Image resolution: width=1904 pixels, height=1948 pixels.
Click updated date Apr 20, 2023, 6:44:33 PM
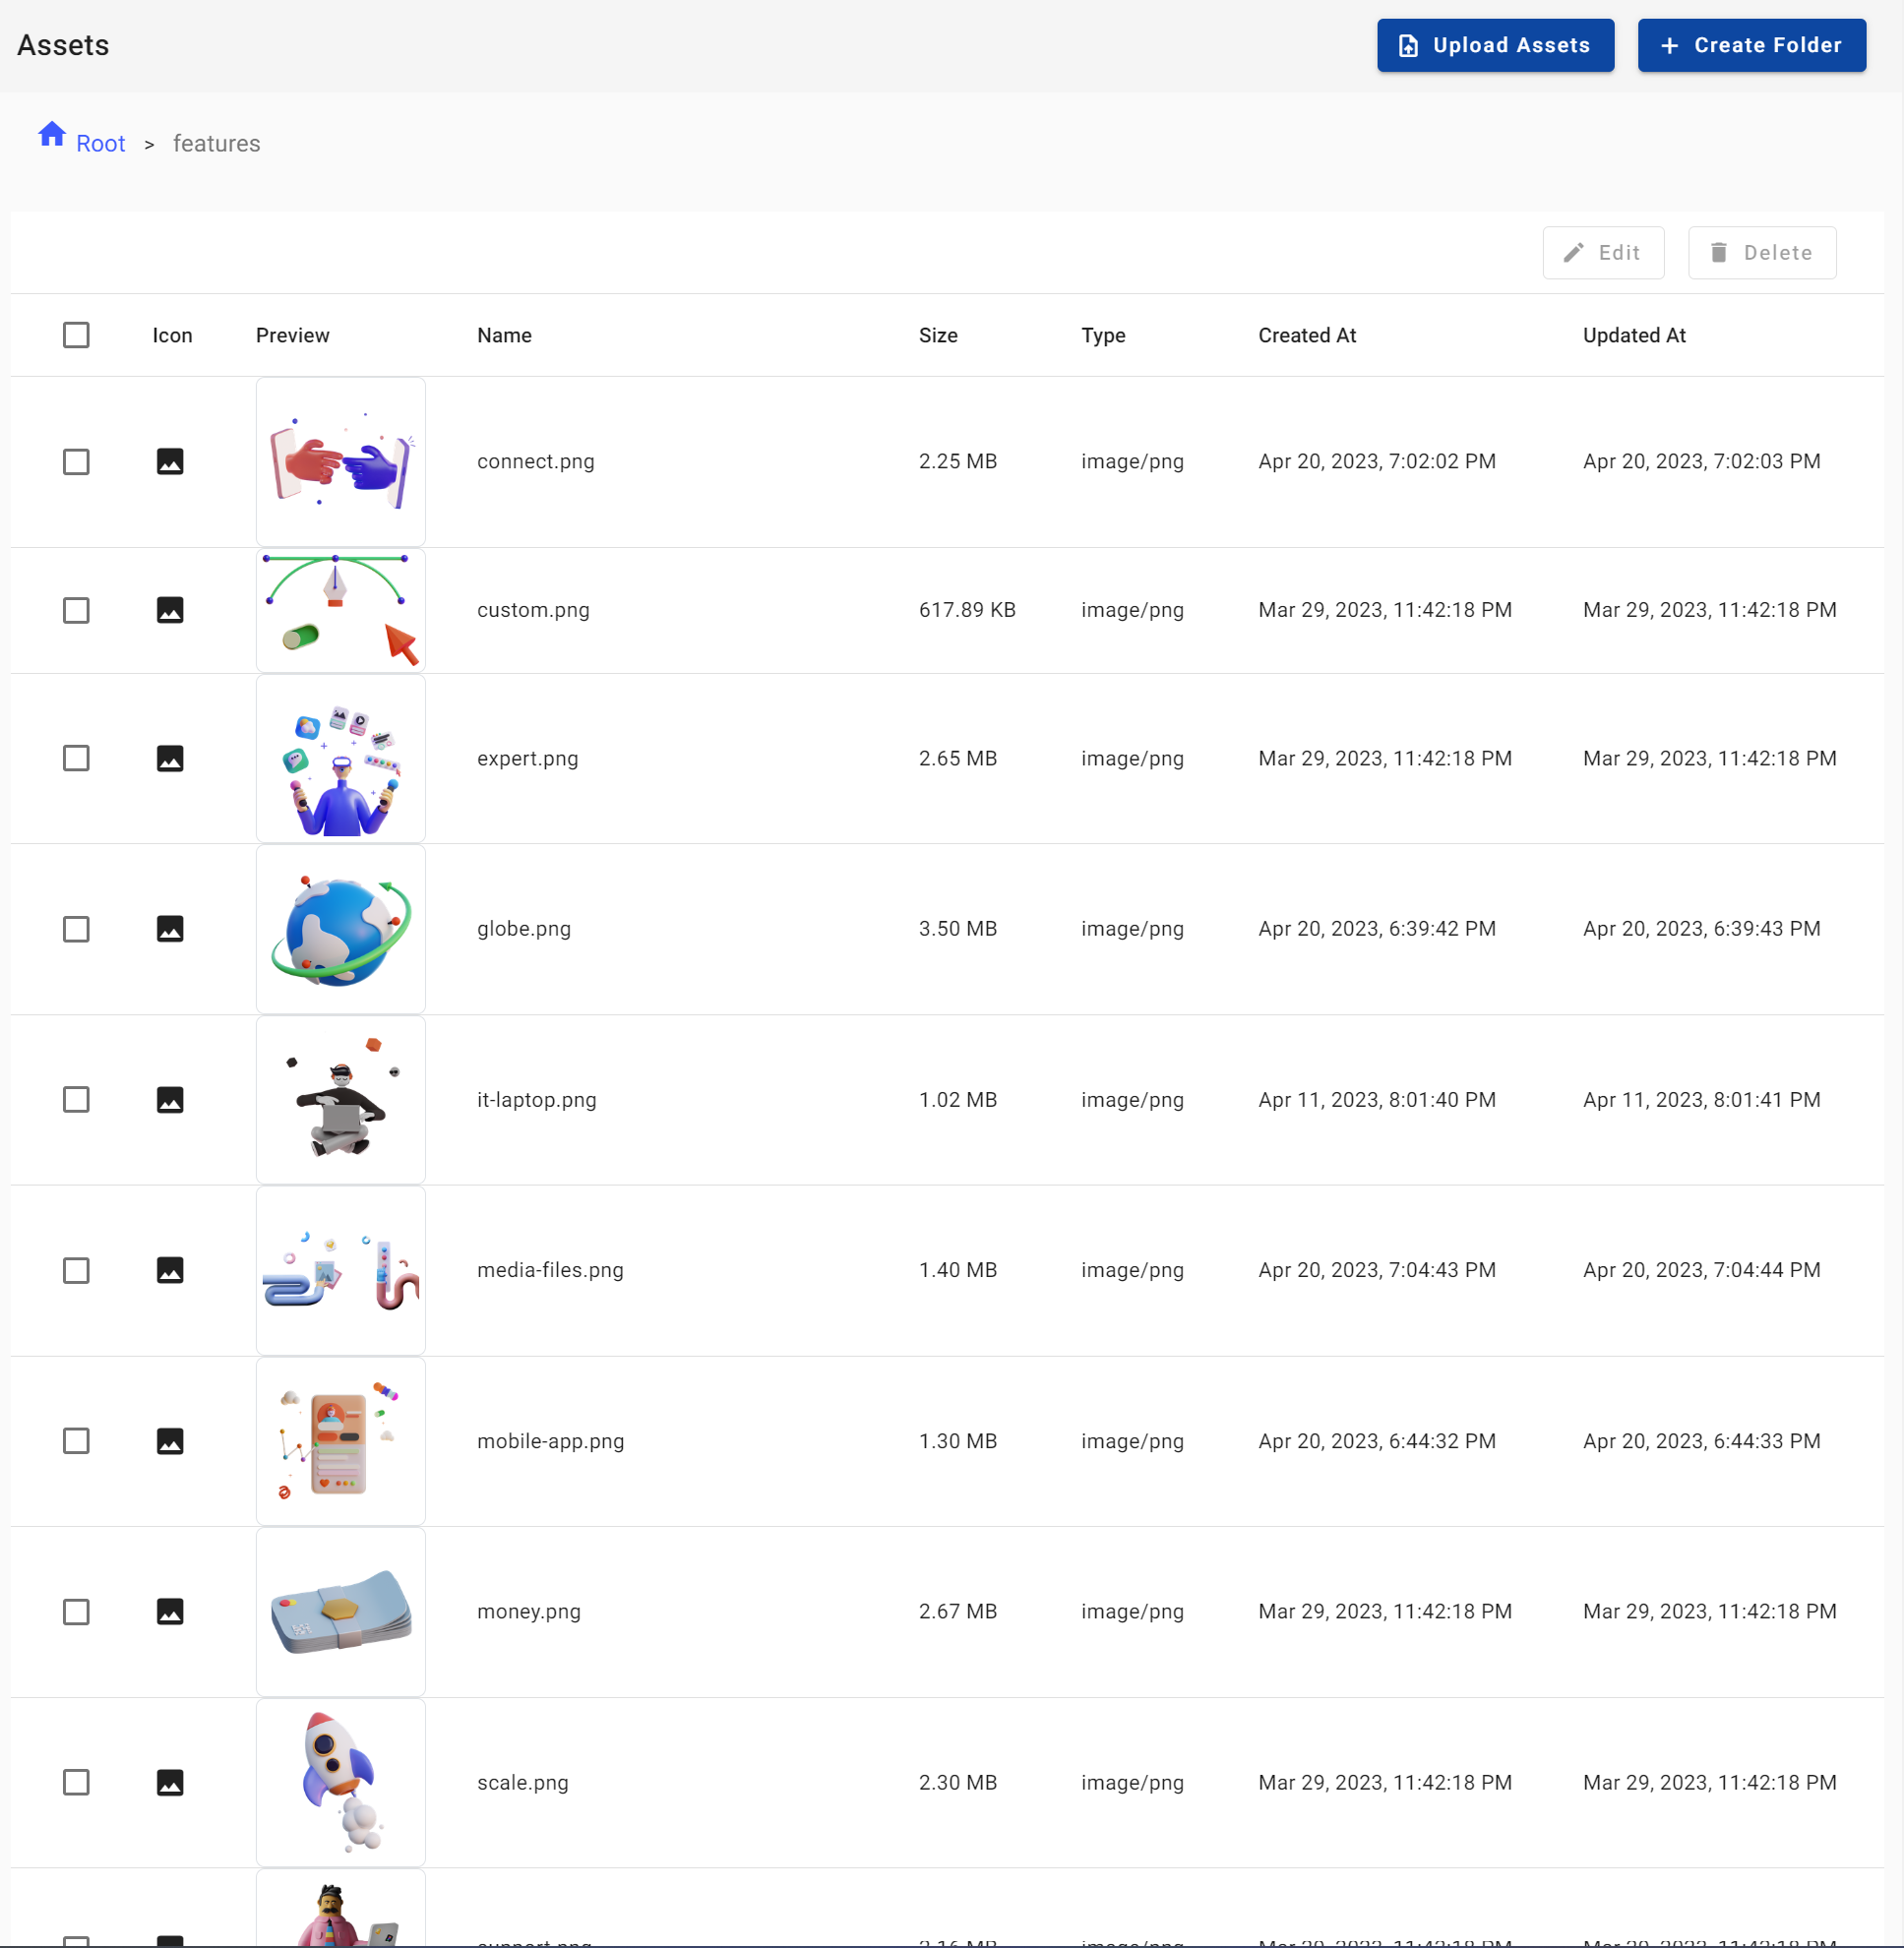point(1701,1441)
